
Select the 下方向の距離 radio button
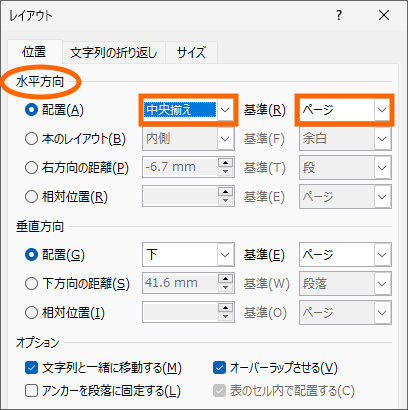31,284
